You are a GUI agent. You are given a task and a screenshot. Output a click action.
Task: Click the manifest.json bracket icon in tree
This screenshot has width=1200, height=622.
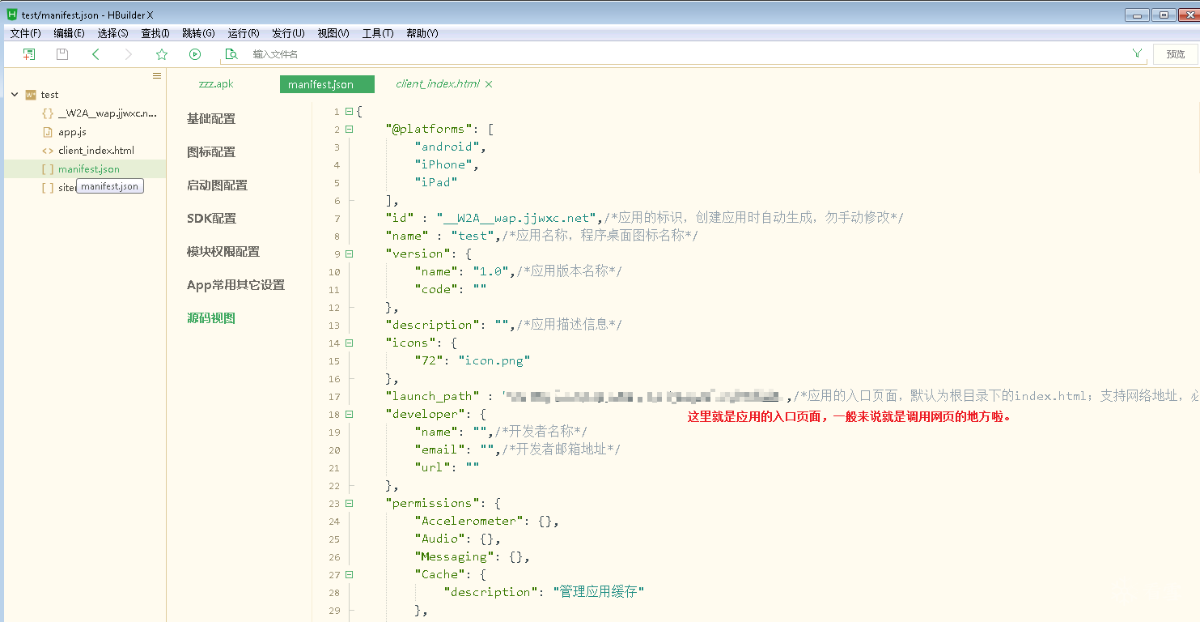click(x=47, y=169)
